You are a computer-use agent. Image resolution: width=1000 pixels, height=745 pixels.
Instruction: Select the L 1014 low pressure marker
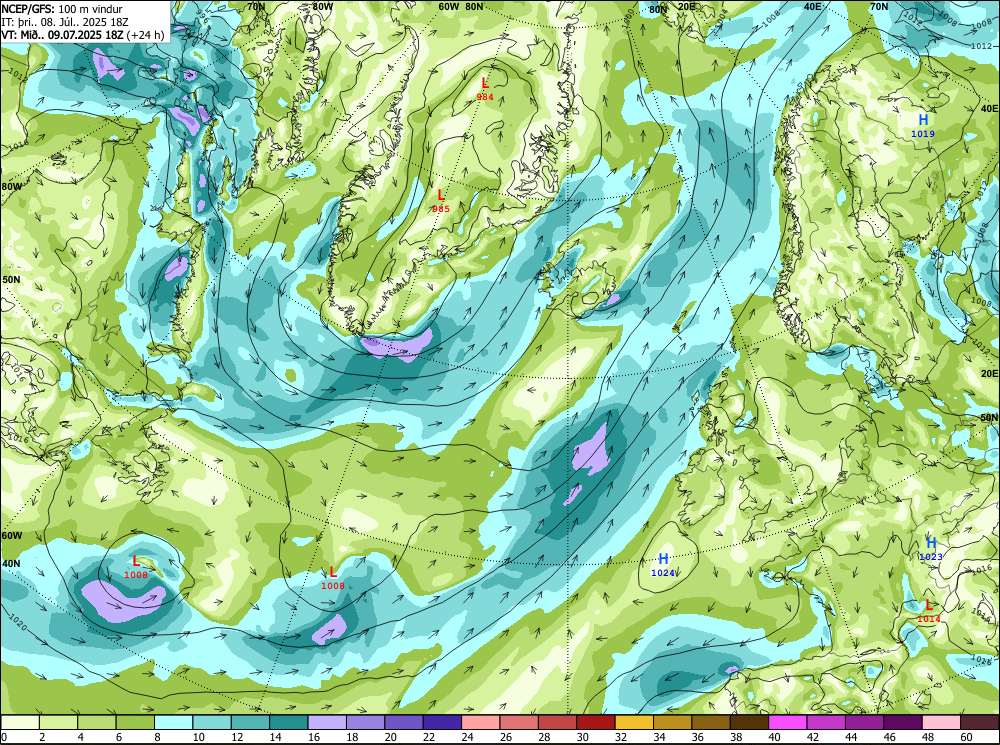coord(929,610)
